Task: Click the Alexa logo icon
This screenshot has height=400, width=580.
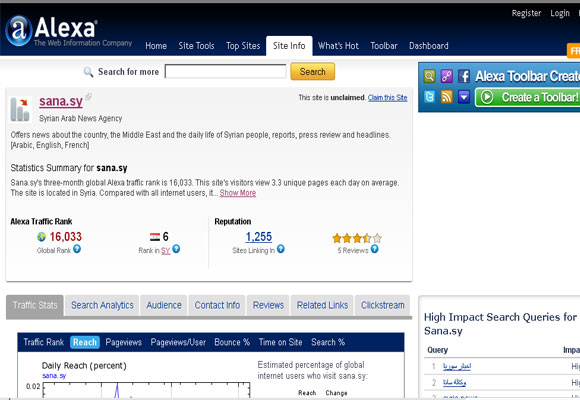Action: pyautogui.click(x=18, y=30)
